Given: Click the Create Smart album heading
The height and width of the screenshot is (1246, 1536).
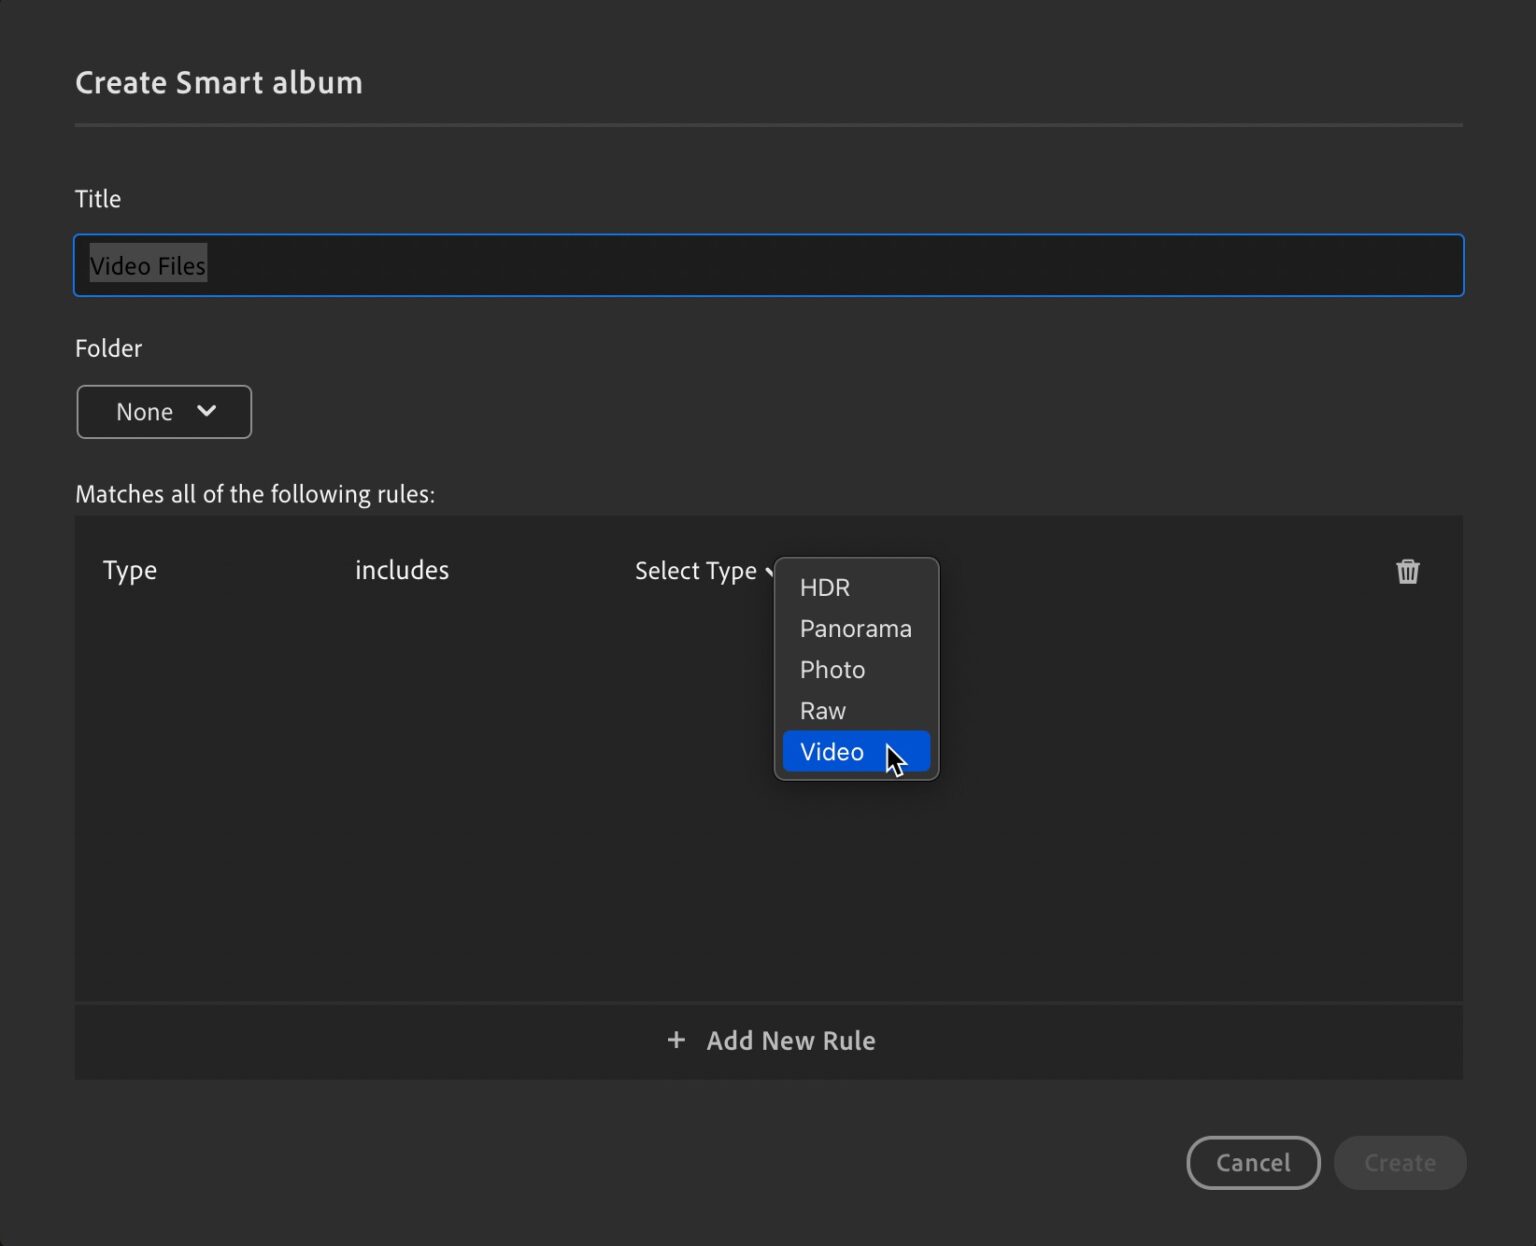Looking at the screenshot, I should coord(218,82).
